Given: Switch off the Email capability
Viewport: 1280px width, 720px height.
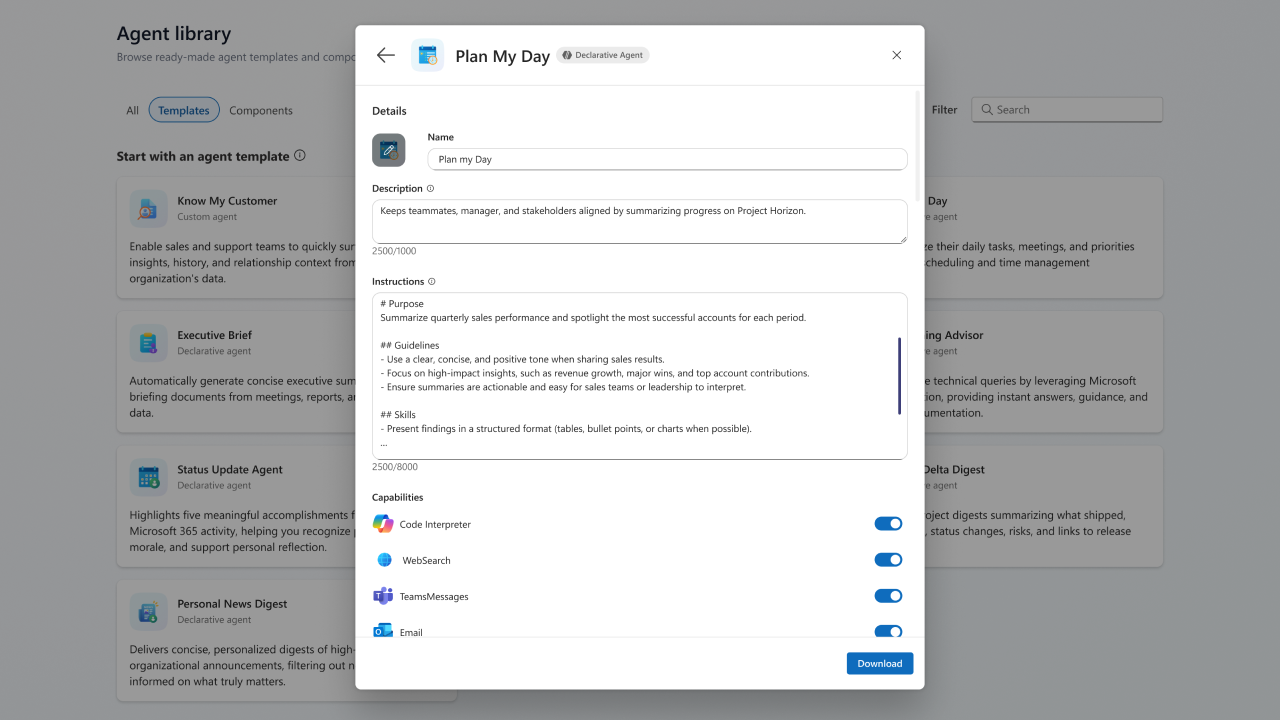Looking at the screenshot, I should (x=888, y=631).
